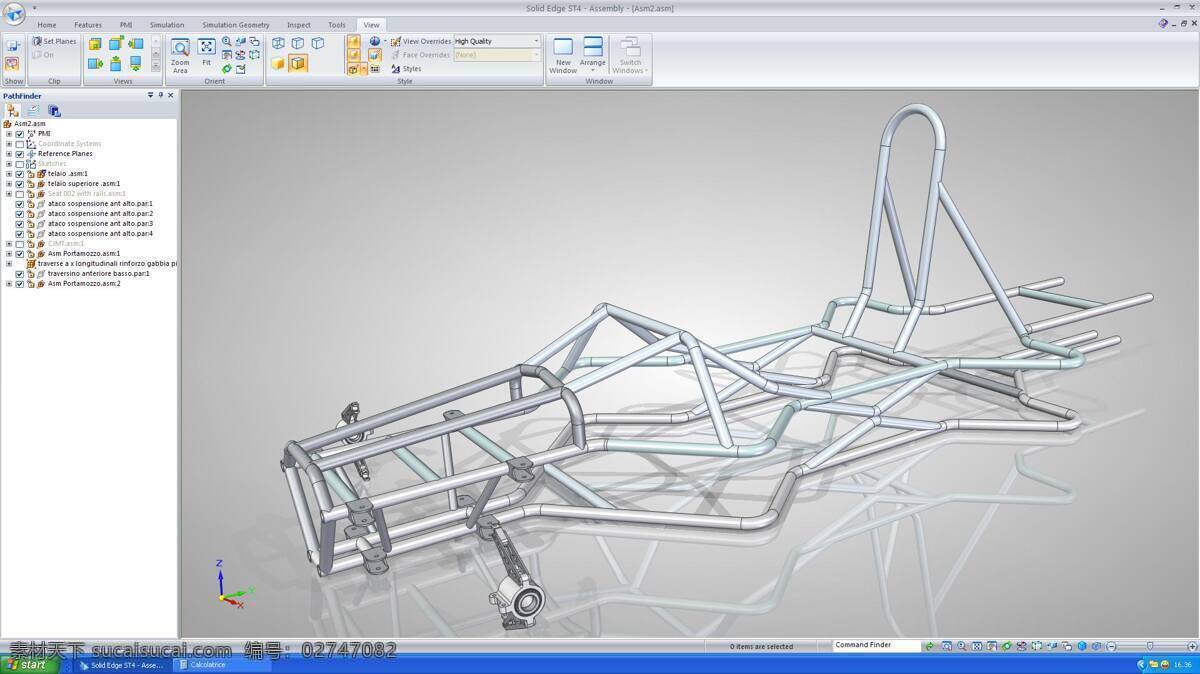Click the Set Planes clip command
The height and width of the screenshot is (674, 1200).
pyautogui.click(x=54, y=41)
